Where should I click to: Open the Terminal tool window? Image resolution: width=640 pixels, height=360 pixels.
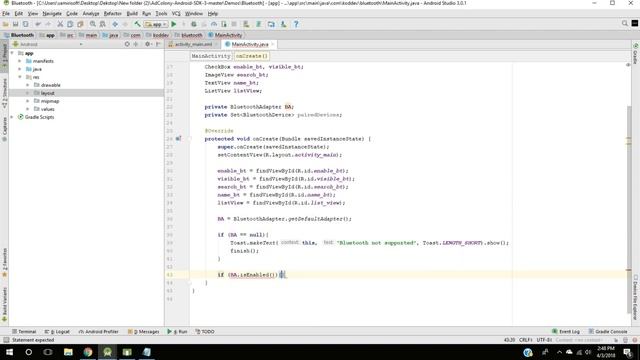tap(24, 331)
